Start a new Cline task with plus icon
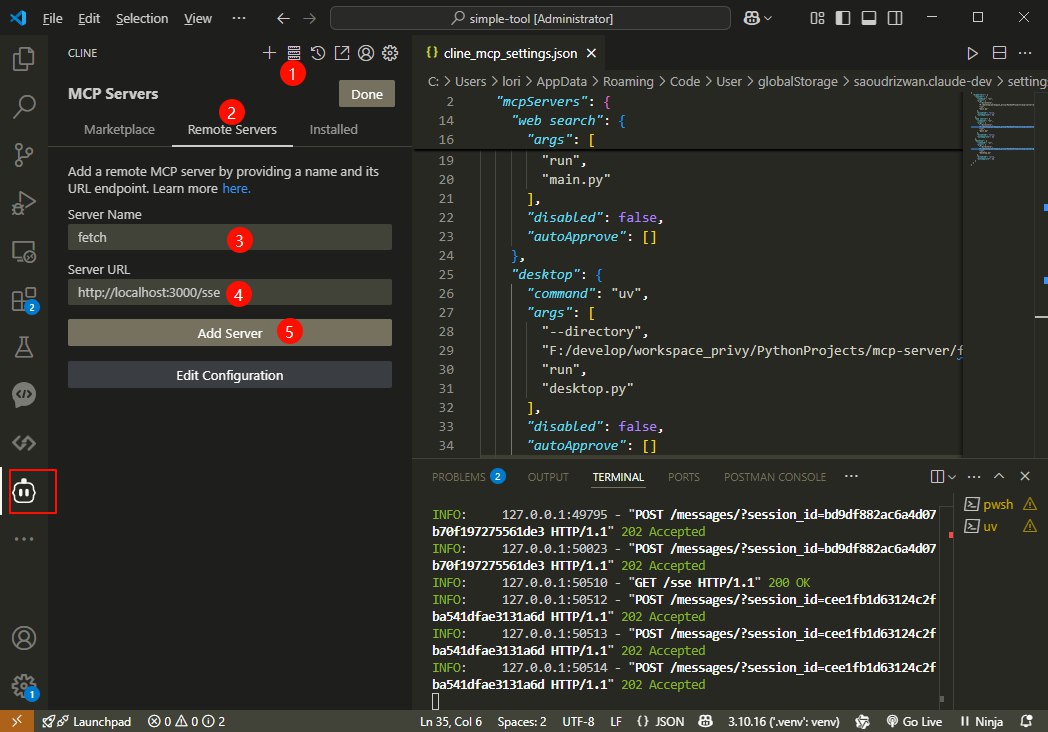This screenshot has height=732, width=1048. (x=269, y=53)
